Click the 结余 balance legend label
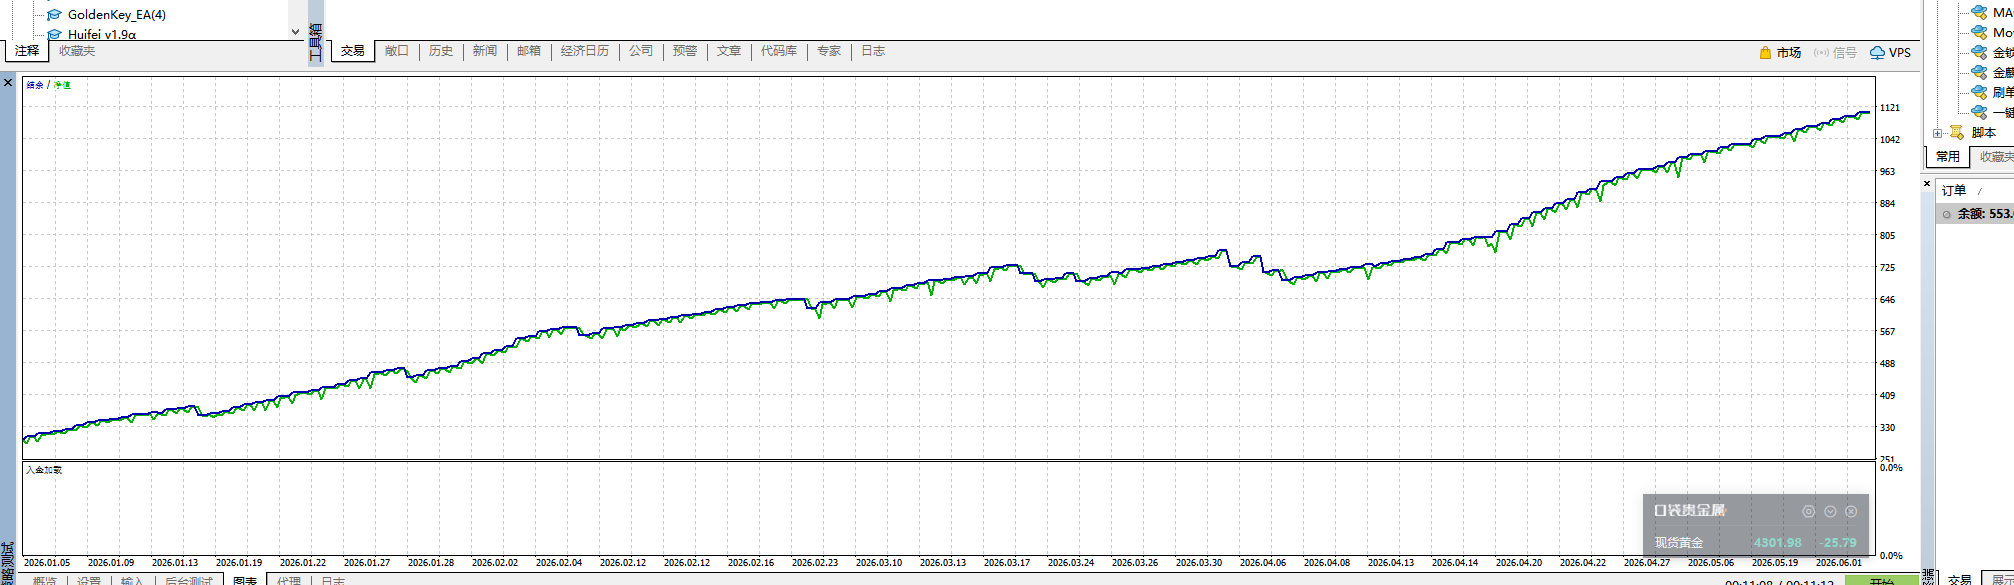The image size is (2014, 585). 35,85
